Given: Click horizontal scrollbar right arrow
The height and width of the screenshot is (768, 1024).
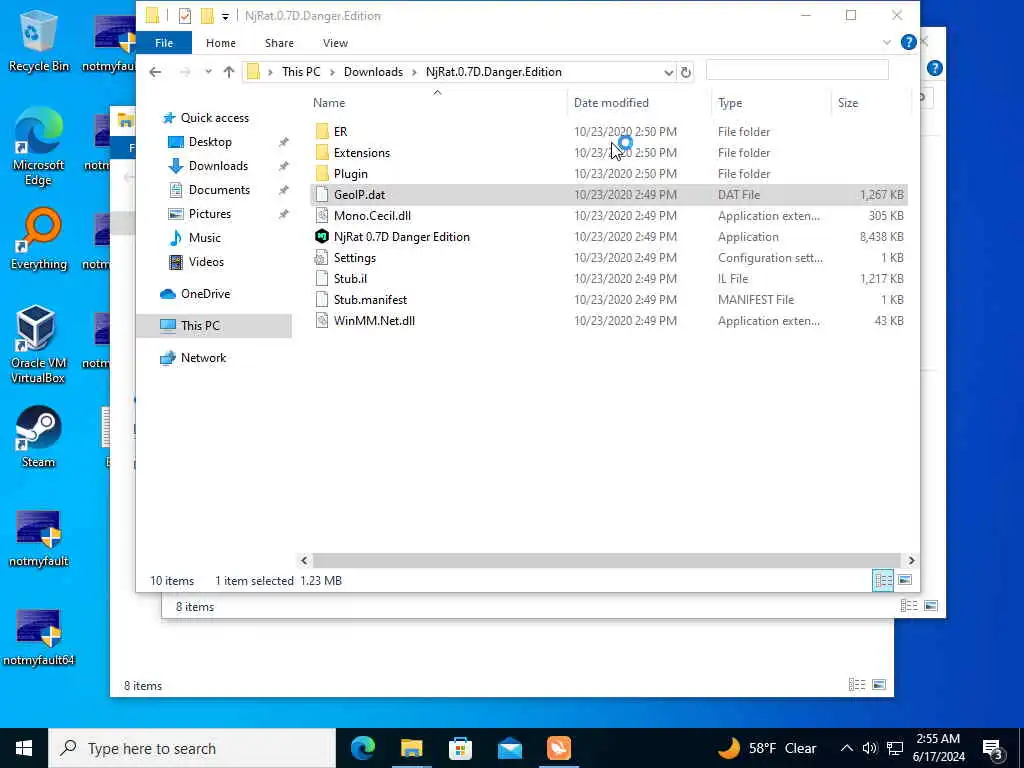Looking at the screenshot, I should pos(911,560).
